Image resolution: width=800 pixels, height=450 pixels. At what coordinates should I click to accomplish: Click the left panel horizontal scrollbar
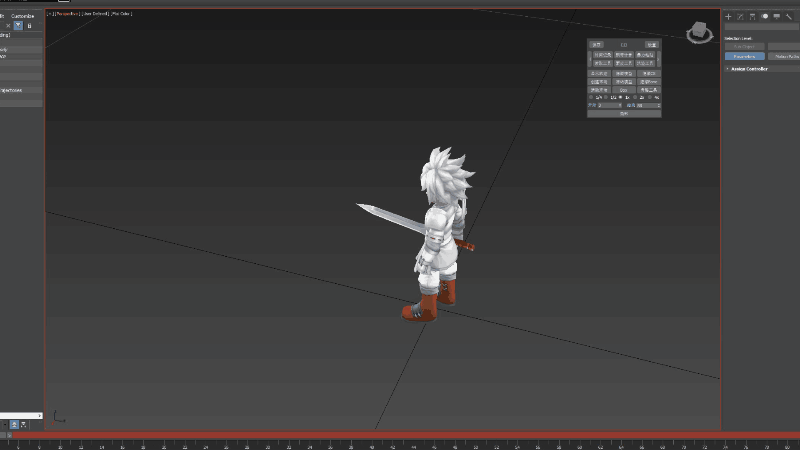(x=21, y=415)
